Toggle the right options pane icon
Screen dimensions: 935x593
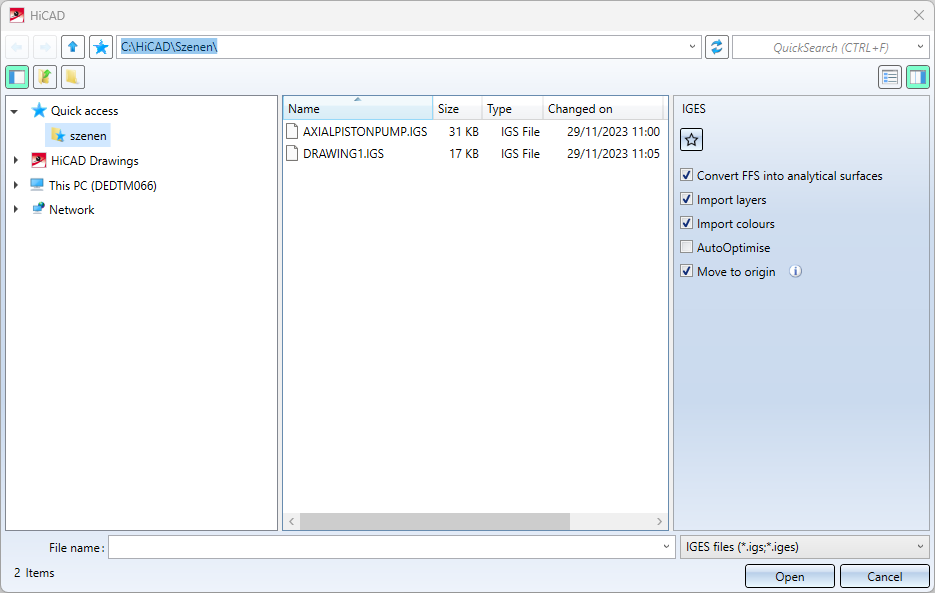pyautogui.click(x=918, y=77)
